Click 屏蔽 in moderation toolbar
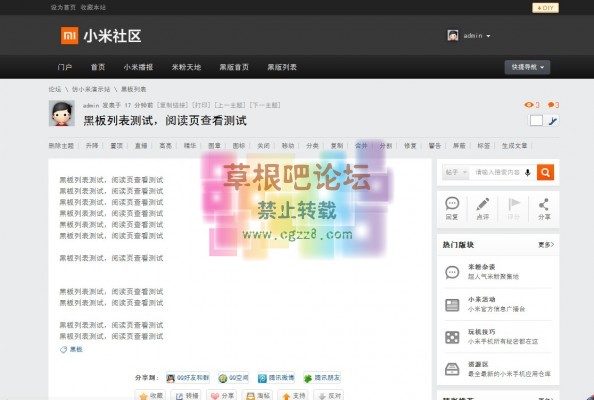 [x=459, y=146]
